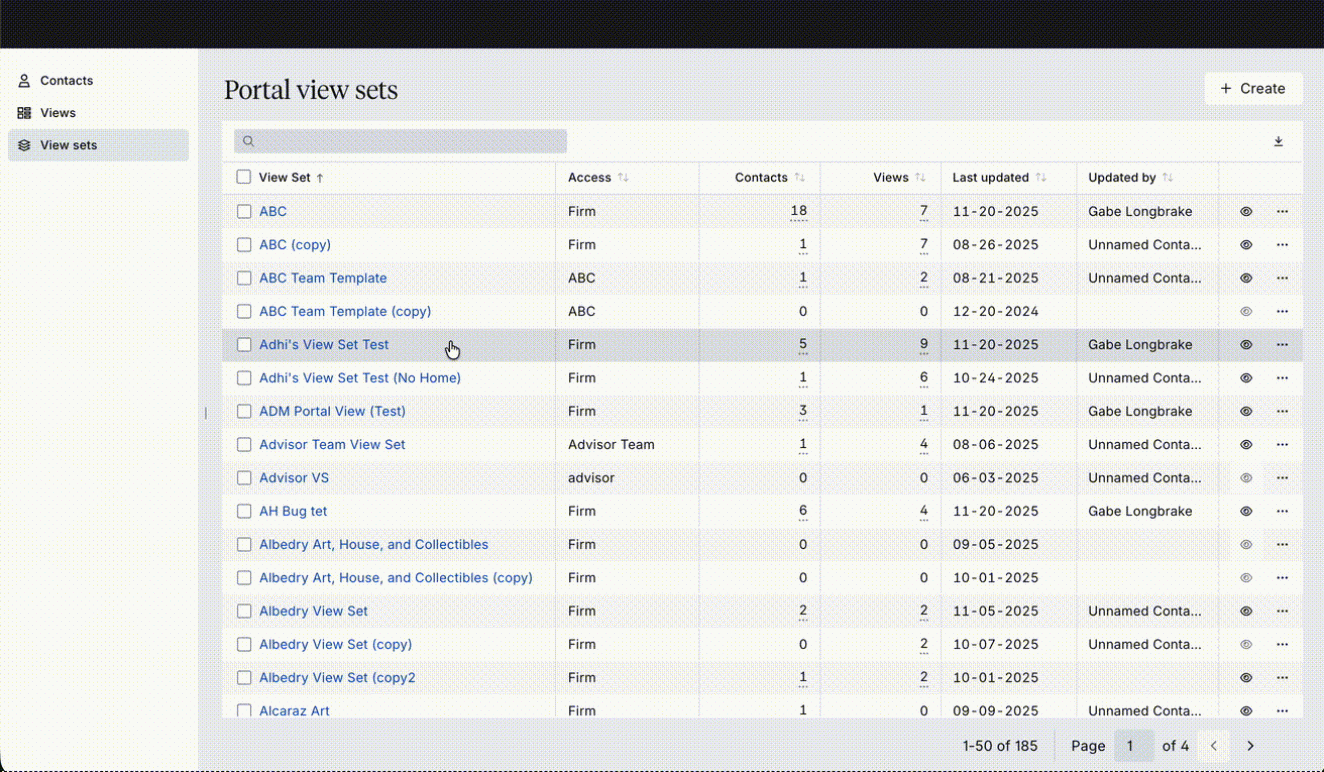Viewport: 1324px width, 772px height.
Task: Select the Advisor VS row checkbox
Action: [244, 478]
